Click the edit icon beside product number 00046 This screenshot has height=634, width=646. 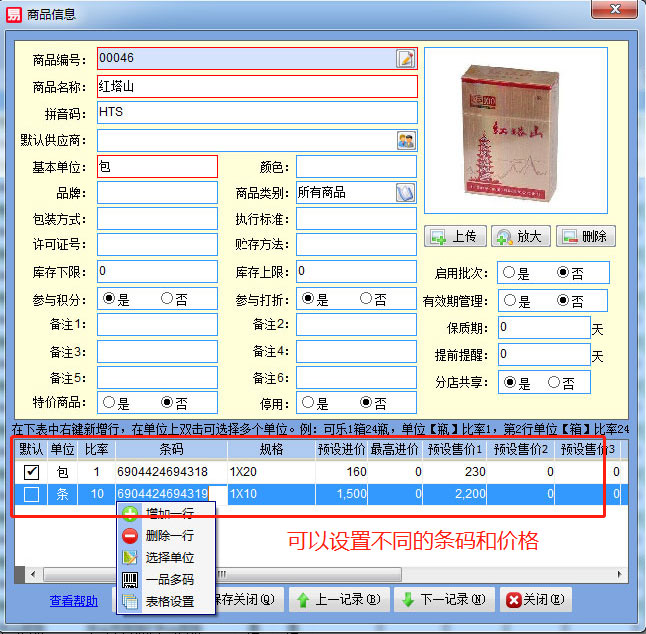(405, 59)
